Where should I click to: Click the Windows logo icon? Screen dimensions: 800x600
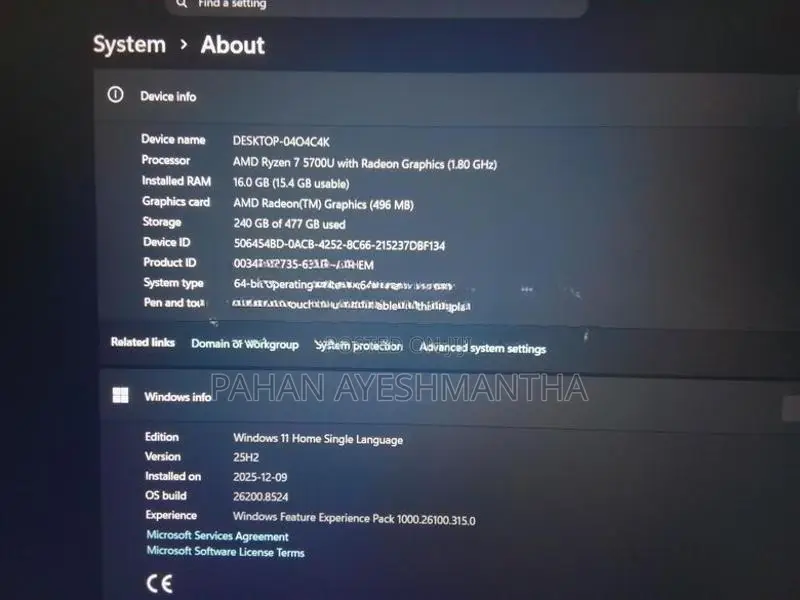120,395
